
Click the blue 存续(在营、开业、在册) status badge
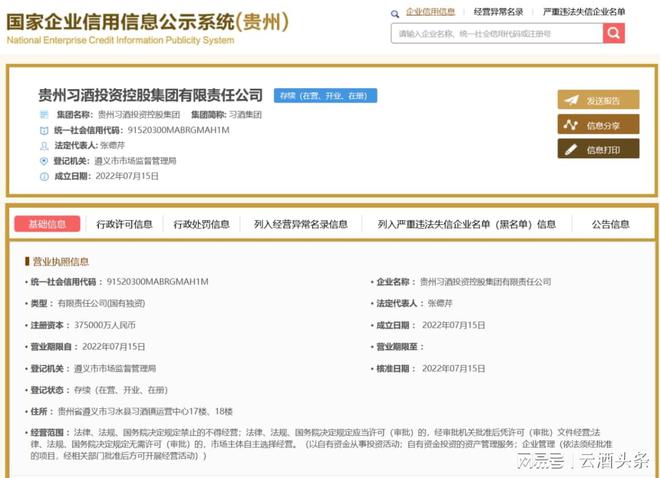[325, 96]
